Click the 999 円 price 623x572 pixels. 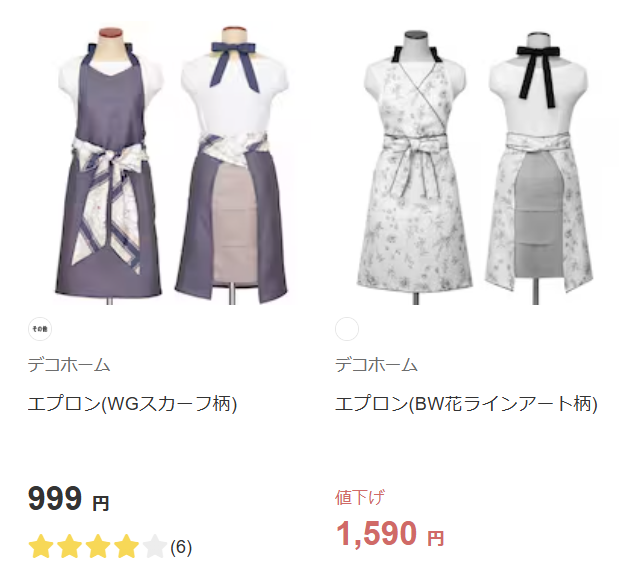pos(69,499)
